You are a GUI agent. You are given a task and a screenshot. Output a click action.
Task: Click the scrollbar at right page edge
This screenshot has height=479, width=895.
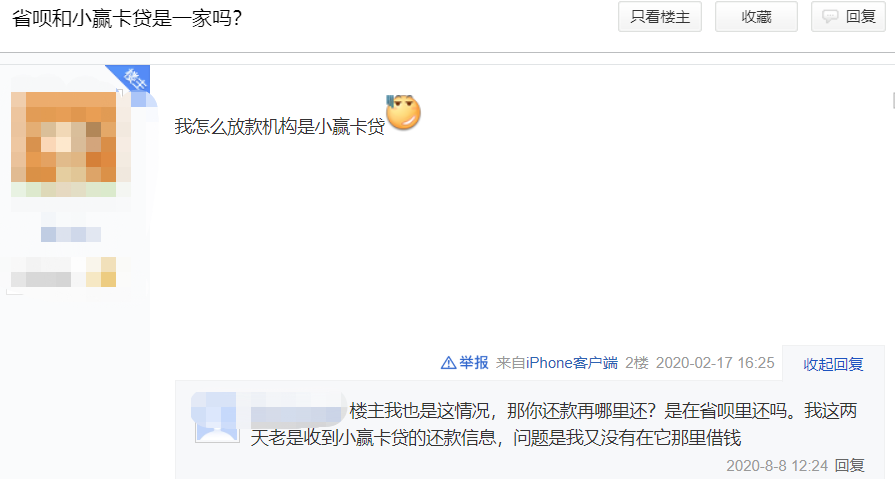point(893,100)
